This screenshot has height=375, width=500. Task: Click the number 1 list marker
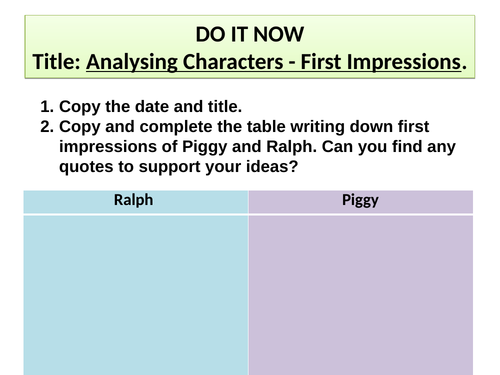click(47, 107)
